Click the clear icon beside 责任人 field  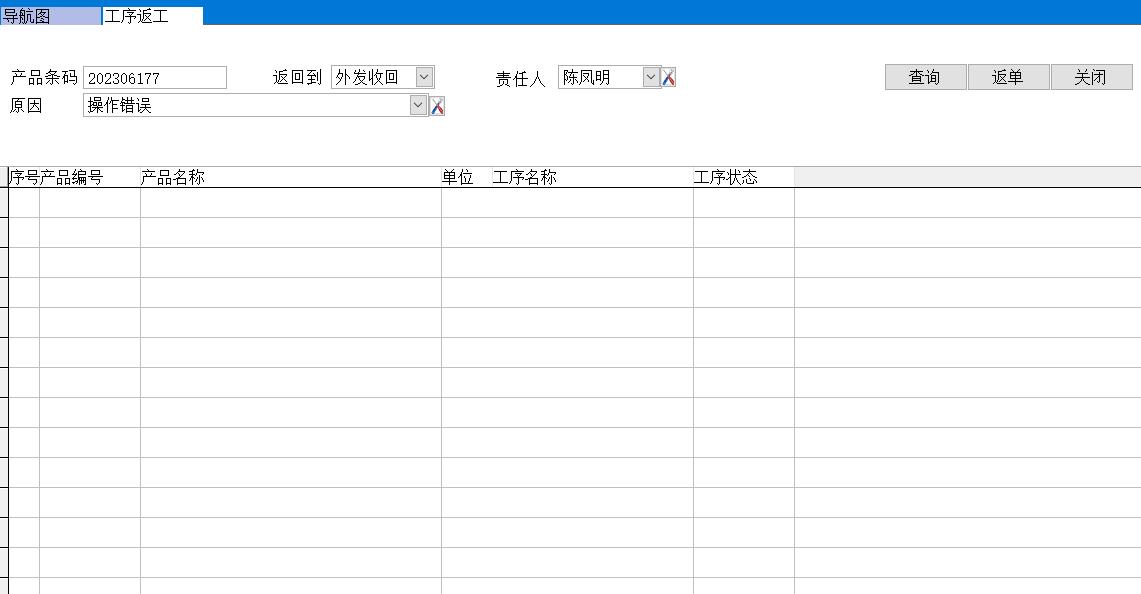click(x=669, y=78)
